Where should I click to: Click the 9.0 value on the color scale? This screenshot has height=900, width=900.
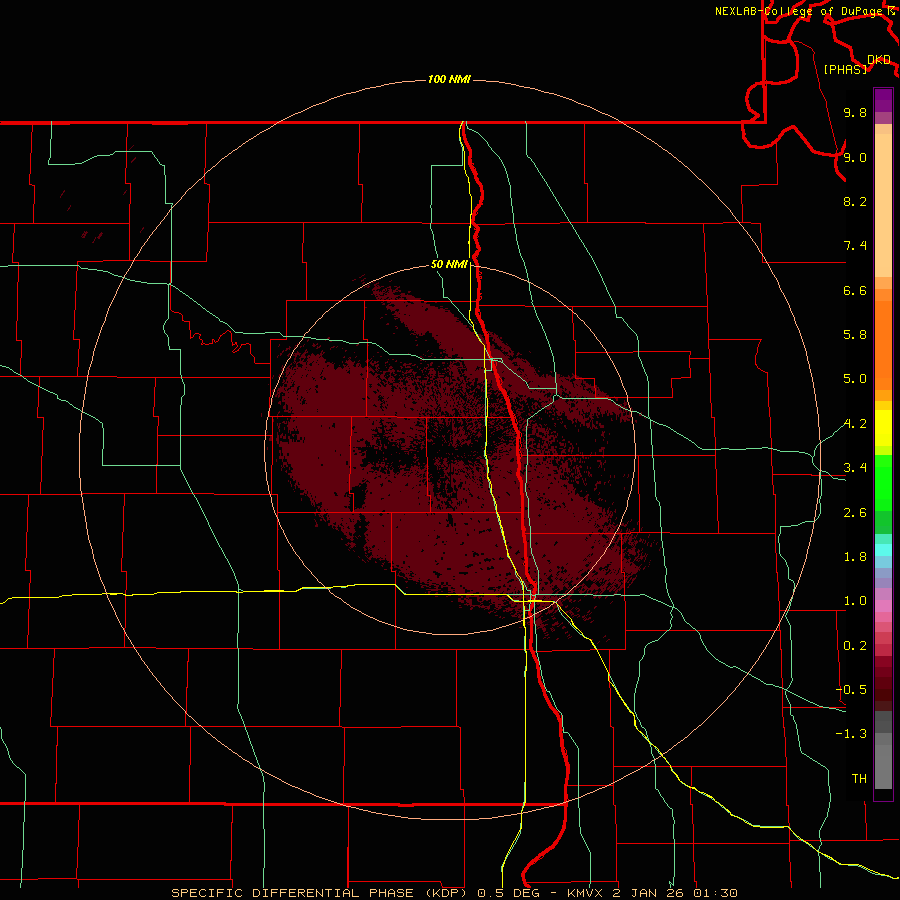click(x=855, y=157)
